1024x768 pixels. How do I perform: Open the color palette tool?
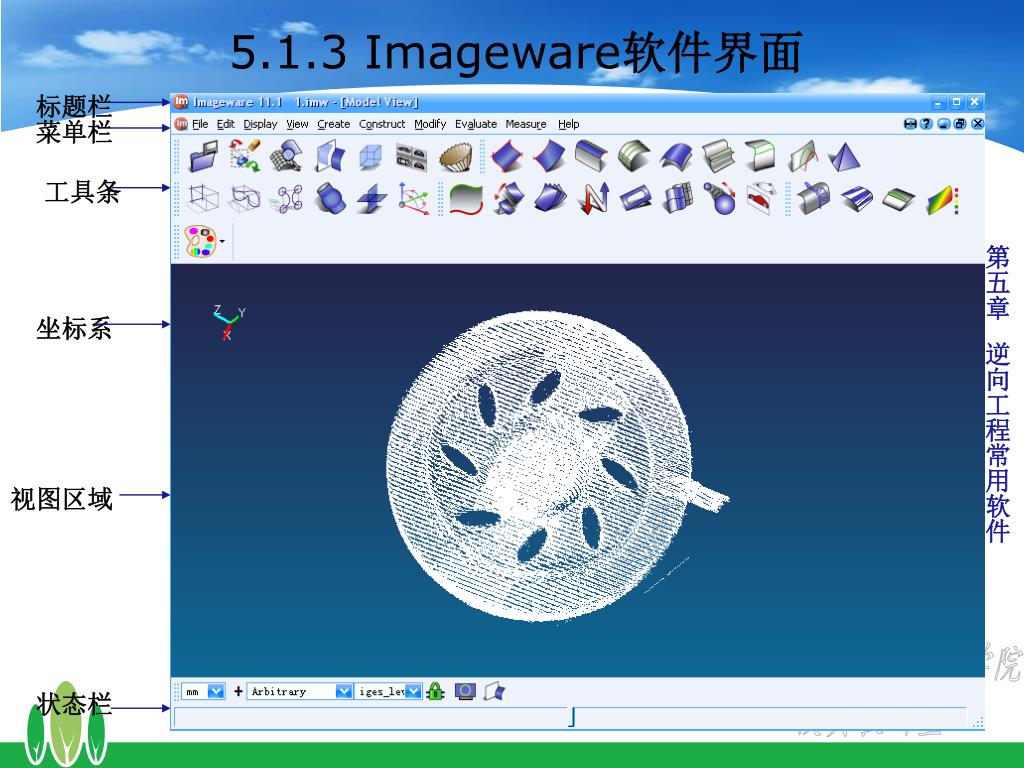click(200, 242)
